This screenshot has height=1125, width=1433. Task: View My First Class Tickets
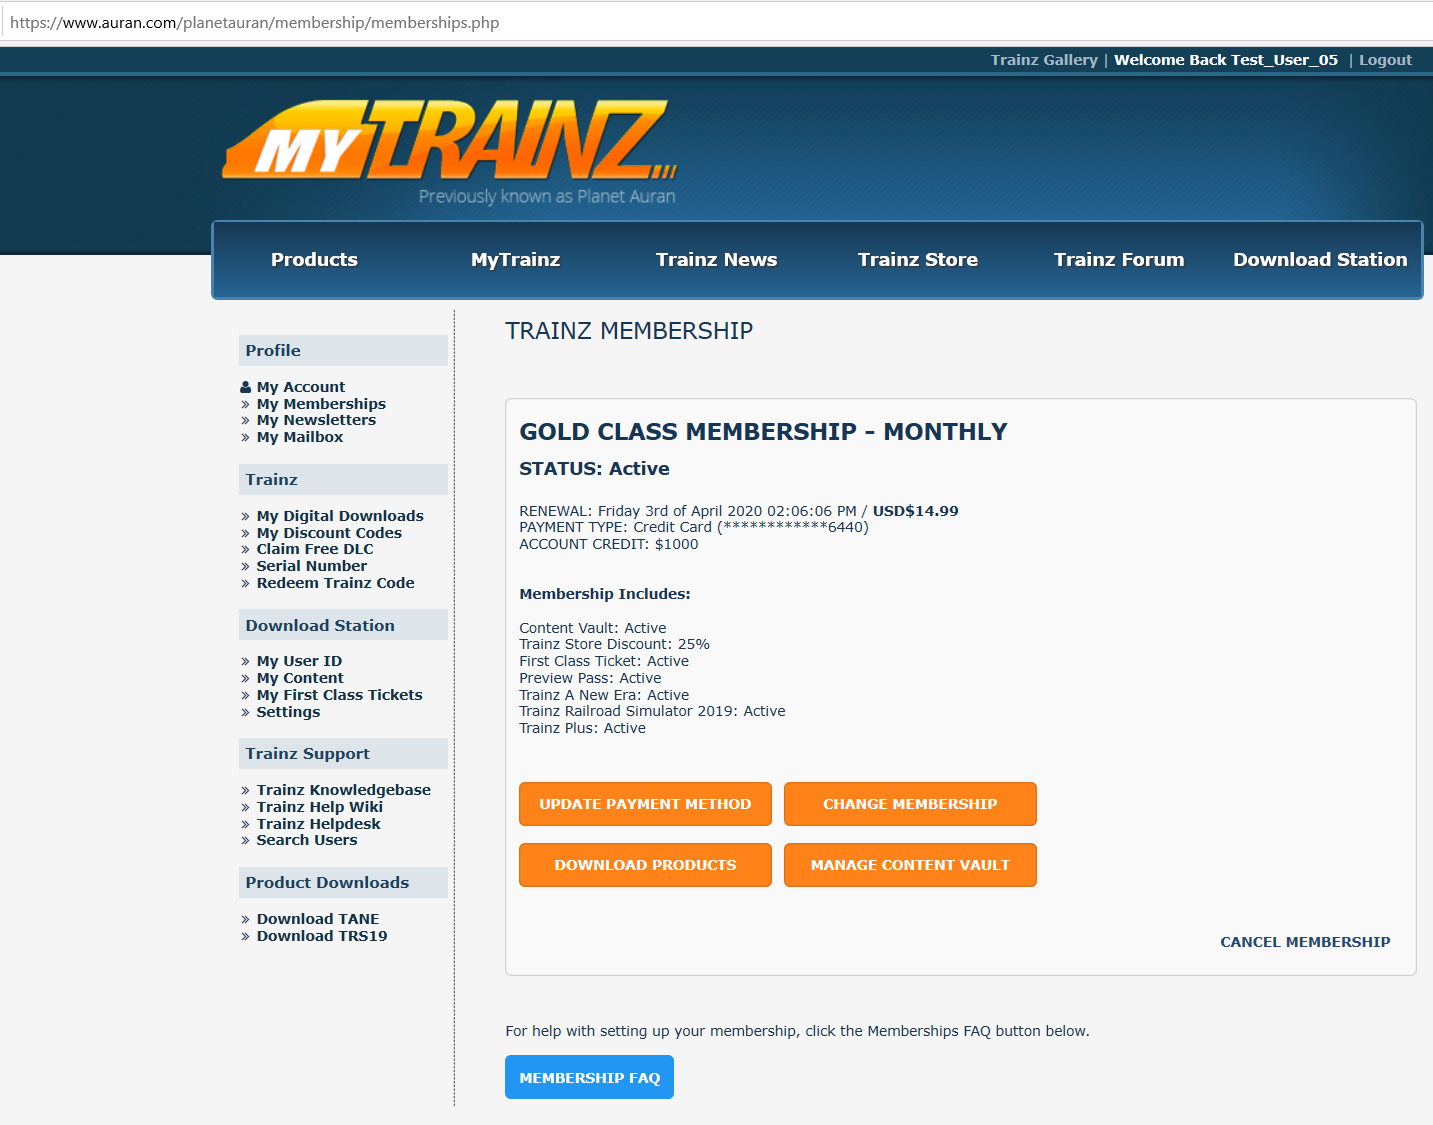(x=339, y=695)
